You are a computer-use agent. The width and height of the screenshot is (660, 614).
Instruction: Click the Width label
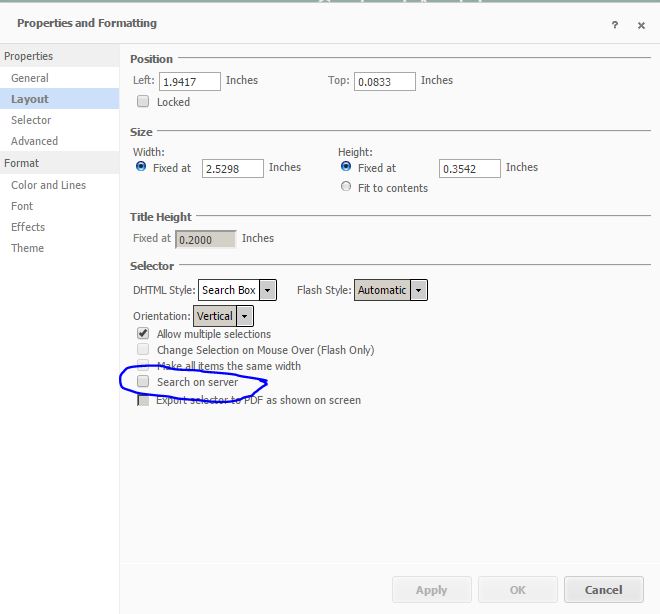coord(149,152)
